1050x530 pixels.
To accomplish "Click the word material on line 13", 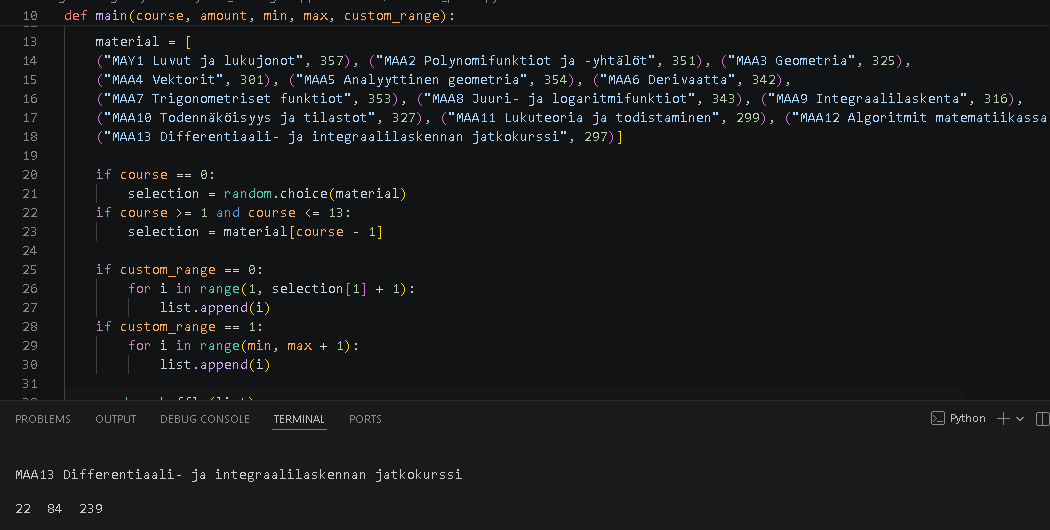I will (x=127, y=42).
